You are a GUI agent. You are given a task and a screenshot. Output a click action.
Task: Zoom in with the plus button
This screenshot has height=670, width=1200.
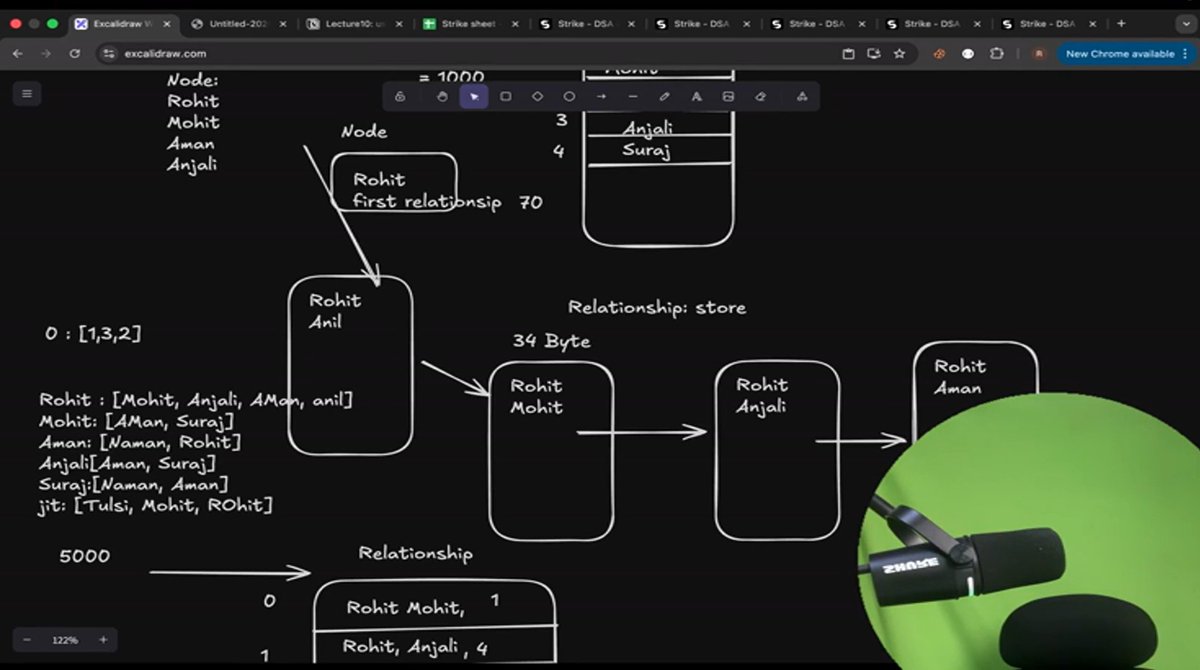click(x=103, y=640)
